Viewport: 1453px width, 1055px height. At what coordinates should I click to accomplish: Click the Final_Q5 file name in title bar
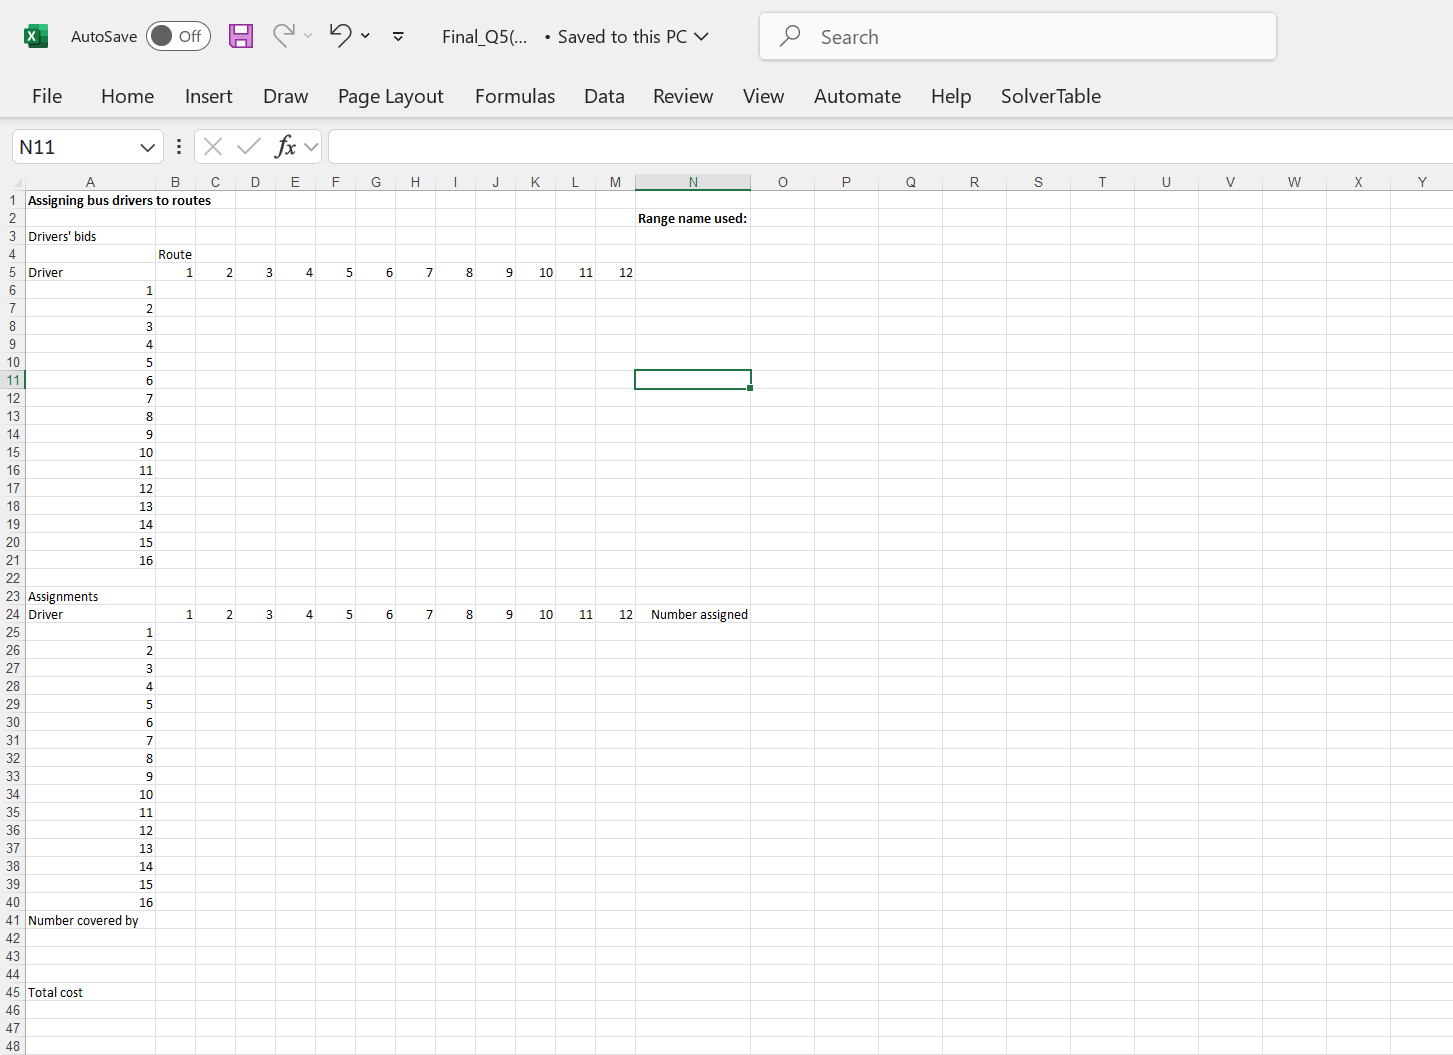click(485, 37)
